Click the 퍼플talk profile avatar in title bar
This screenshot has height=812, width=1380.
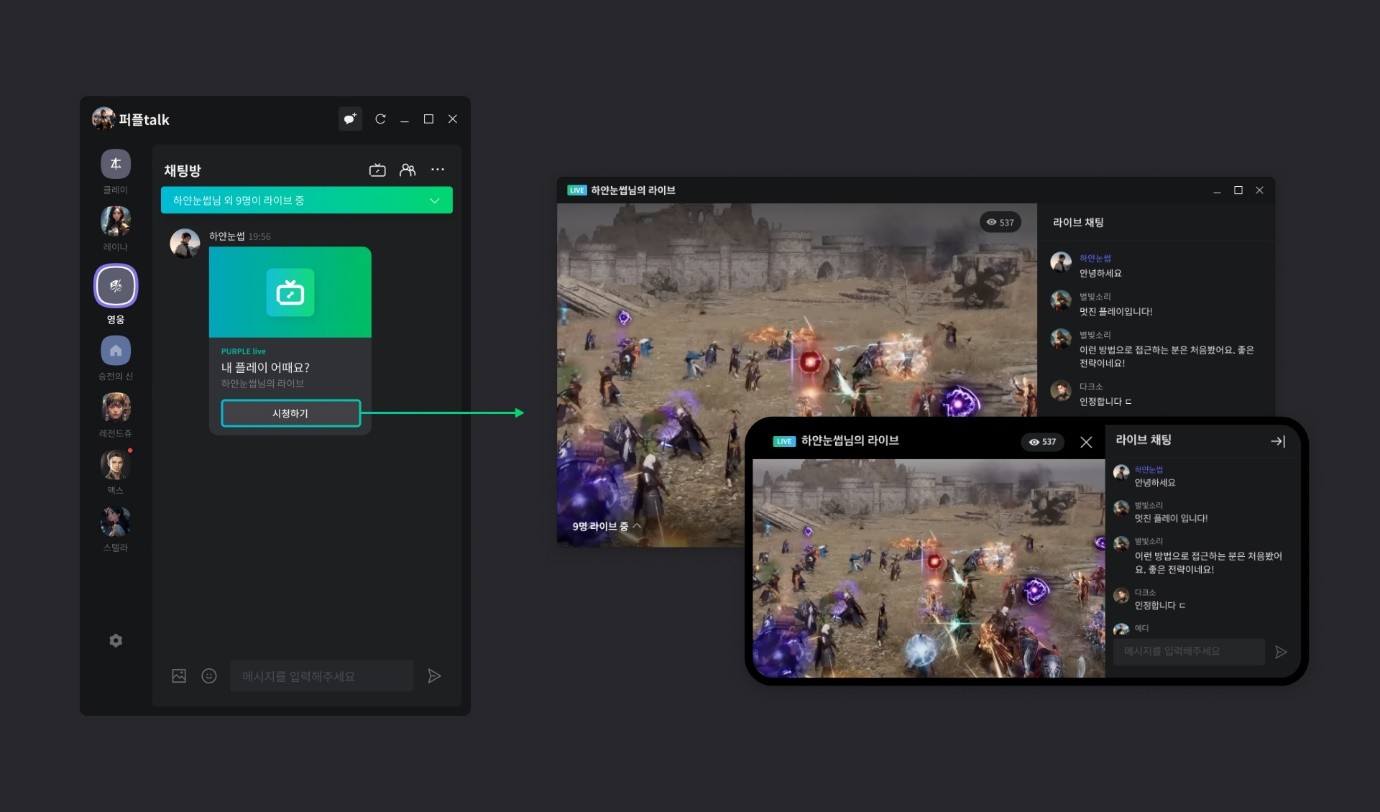click(103, 119)
